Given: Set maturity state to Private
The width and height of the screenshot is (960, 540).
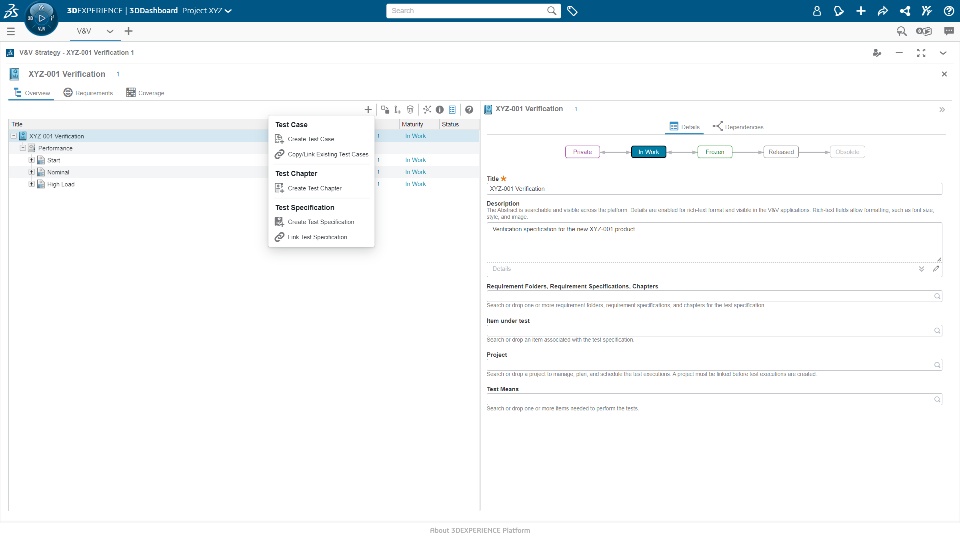Looking at the screenshot, I should [582, 152].
